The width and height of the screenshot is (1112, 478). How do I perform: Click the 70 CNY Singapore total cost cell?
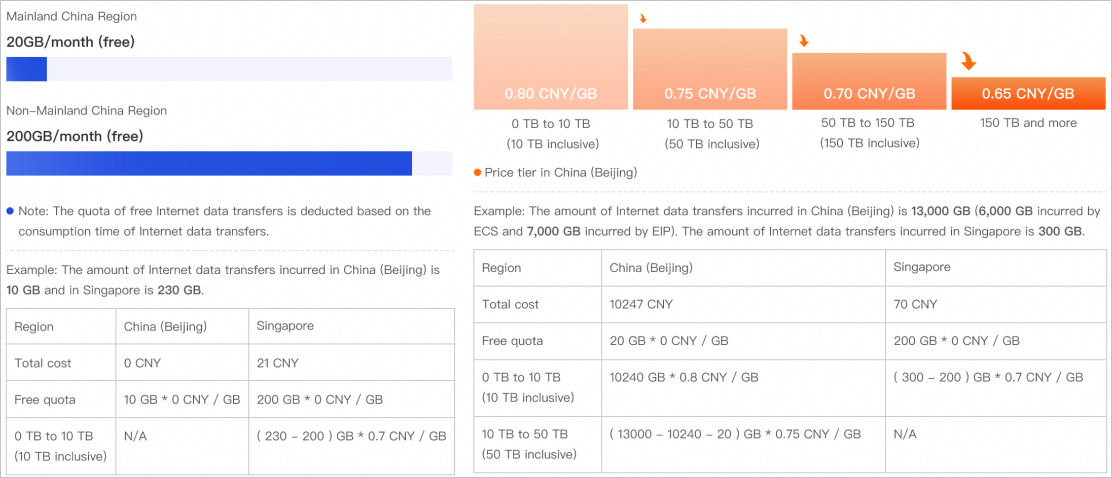(x=996, y=304)
